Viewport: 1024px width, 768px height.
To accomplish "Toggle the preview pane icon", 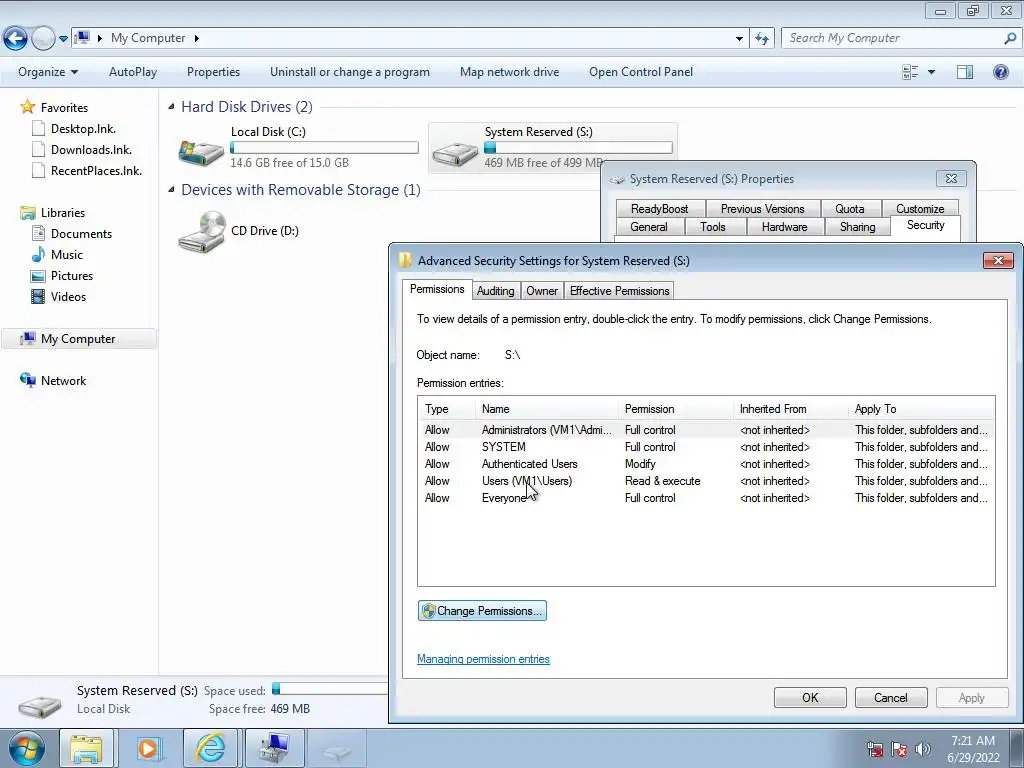I will tap(965, 72).
